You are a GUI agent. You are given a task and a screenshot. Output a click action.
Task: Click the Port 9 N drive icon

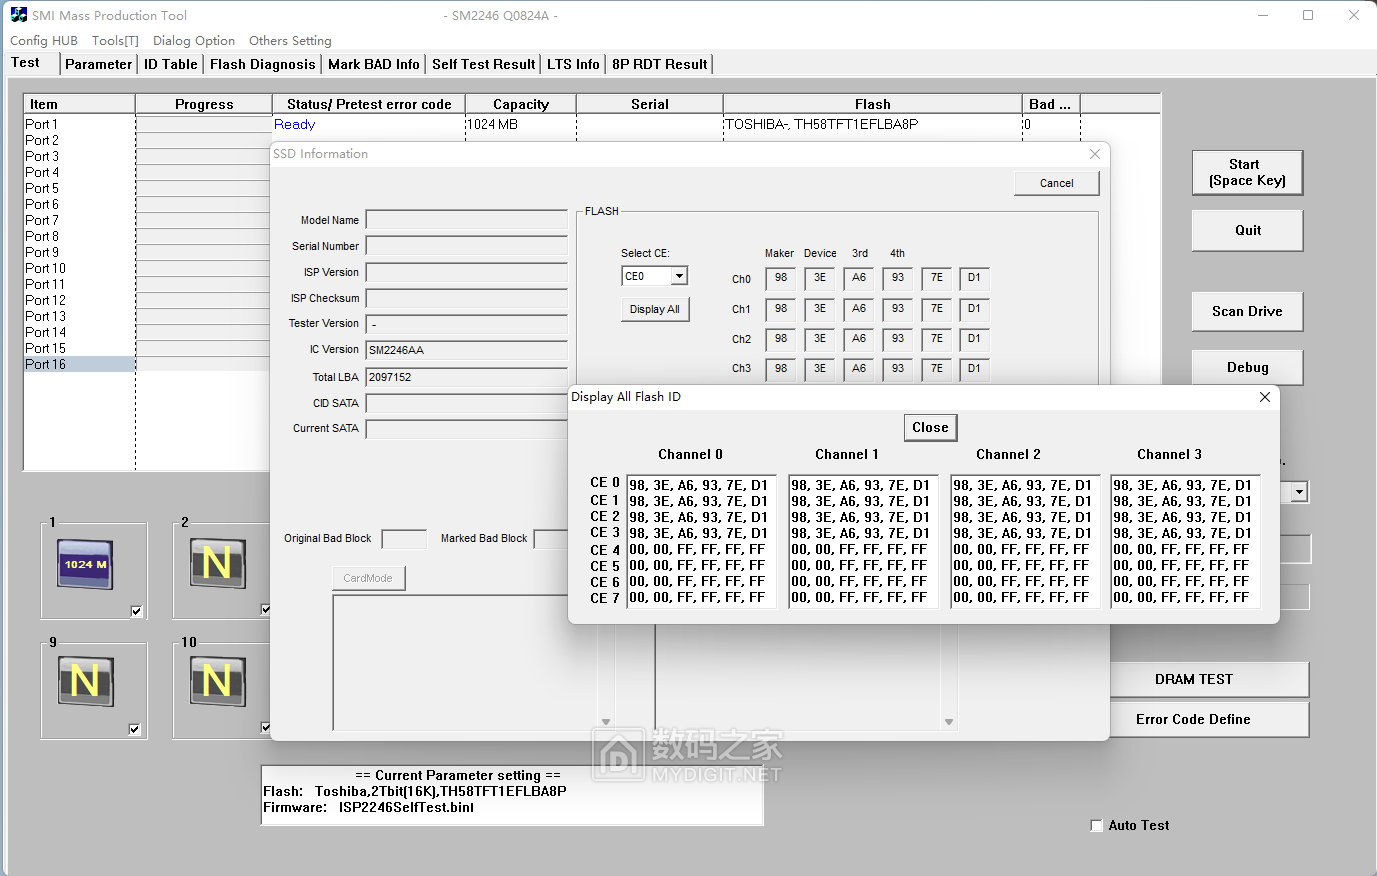85,681
